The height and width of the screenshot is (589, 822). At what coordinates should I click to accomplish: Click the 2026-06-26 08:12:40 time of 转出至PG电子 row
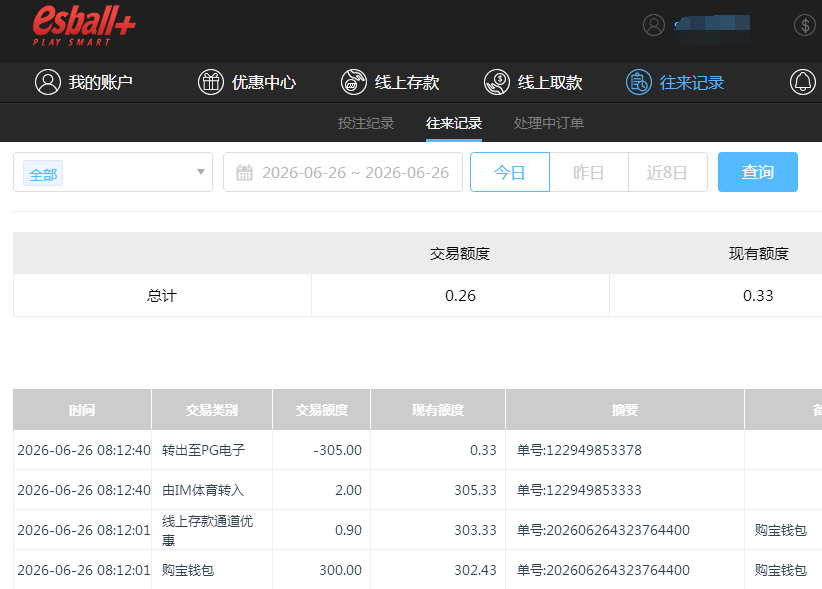coord(84,450)
